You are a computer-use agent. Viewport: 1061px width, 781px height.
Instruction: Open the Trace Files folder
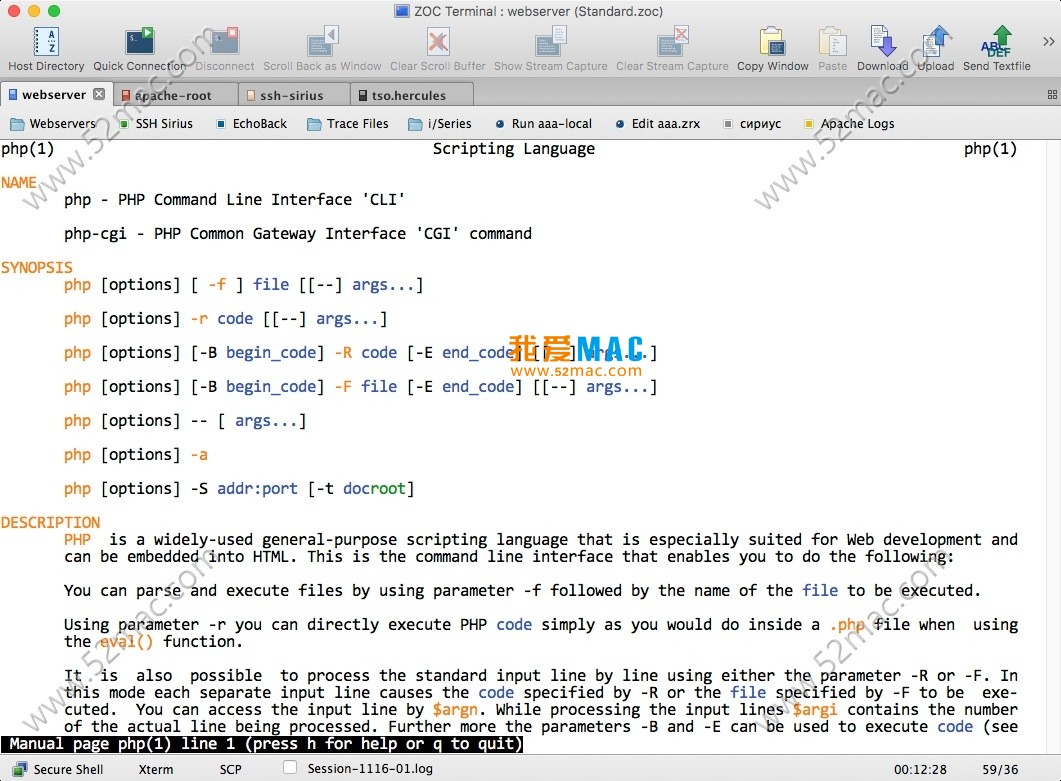(x=348, y=124)
